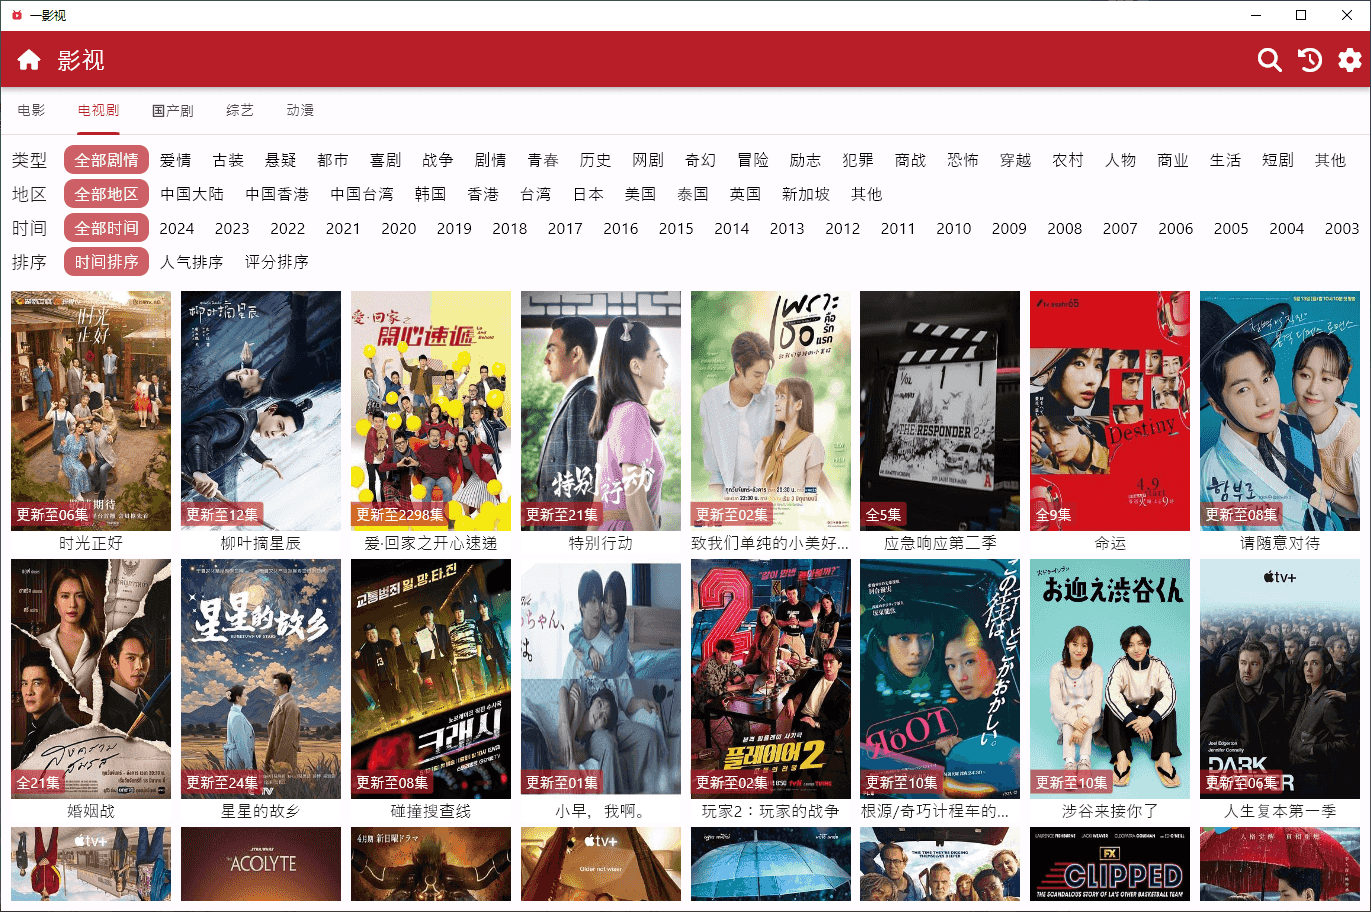
Task: Open the 命运 Destiny poster
Action: (1110, 410)
